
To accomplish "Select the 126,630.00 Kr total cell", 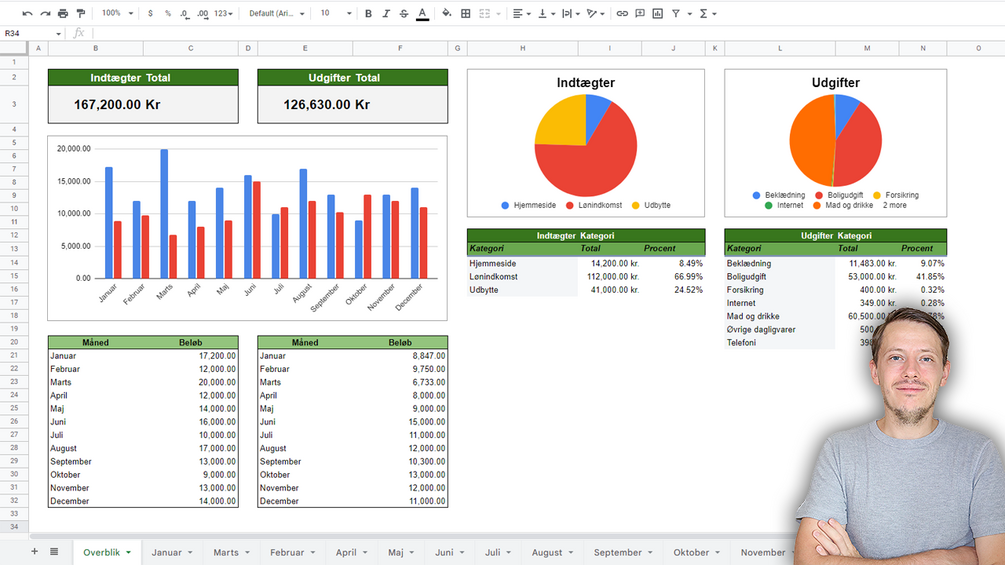I will [353, 104].
